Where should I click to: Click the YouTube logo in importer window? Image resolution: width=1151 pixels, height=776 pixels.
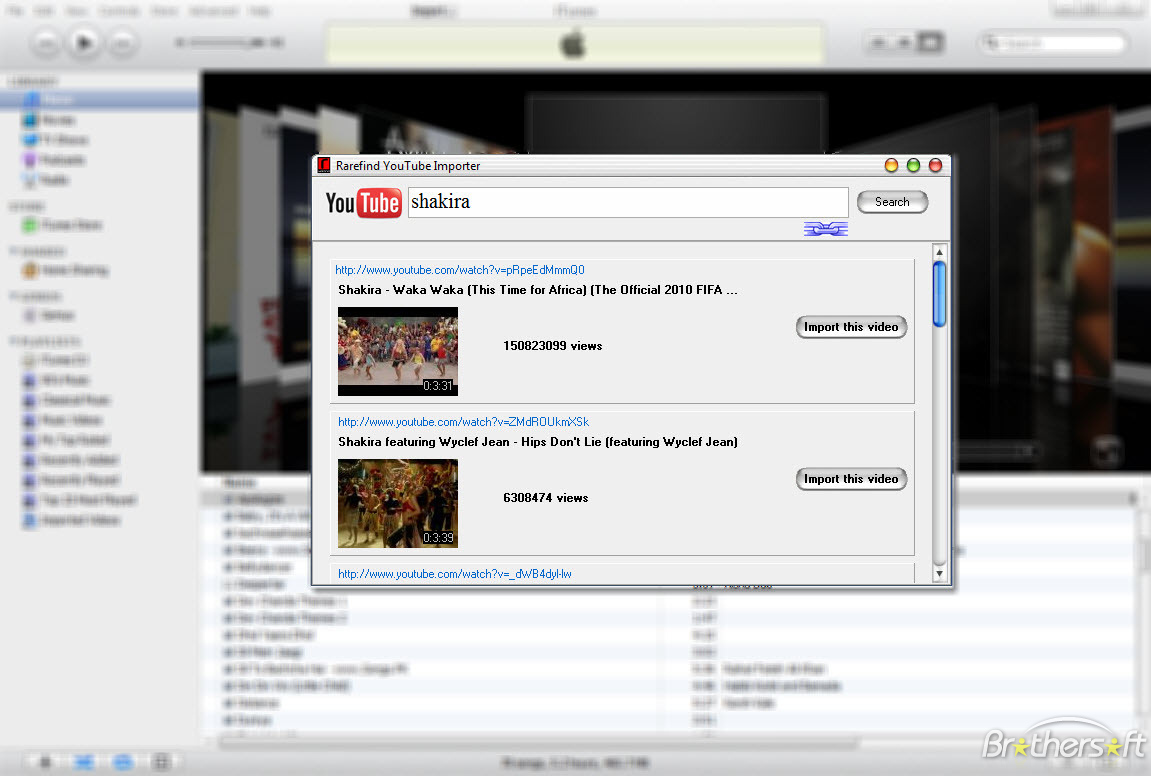[363, 203]
